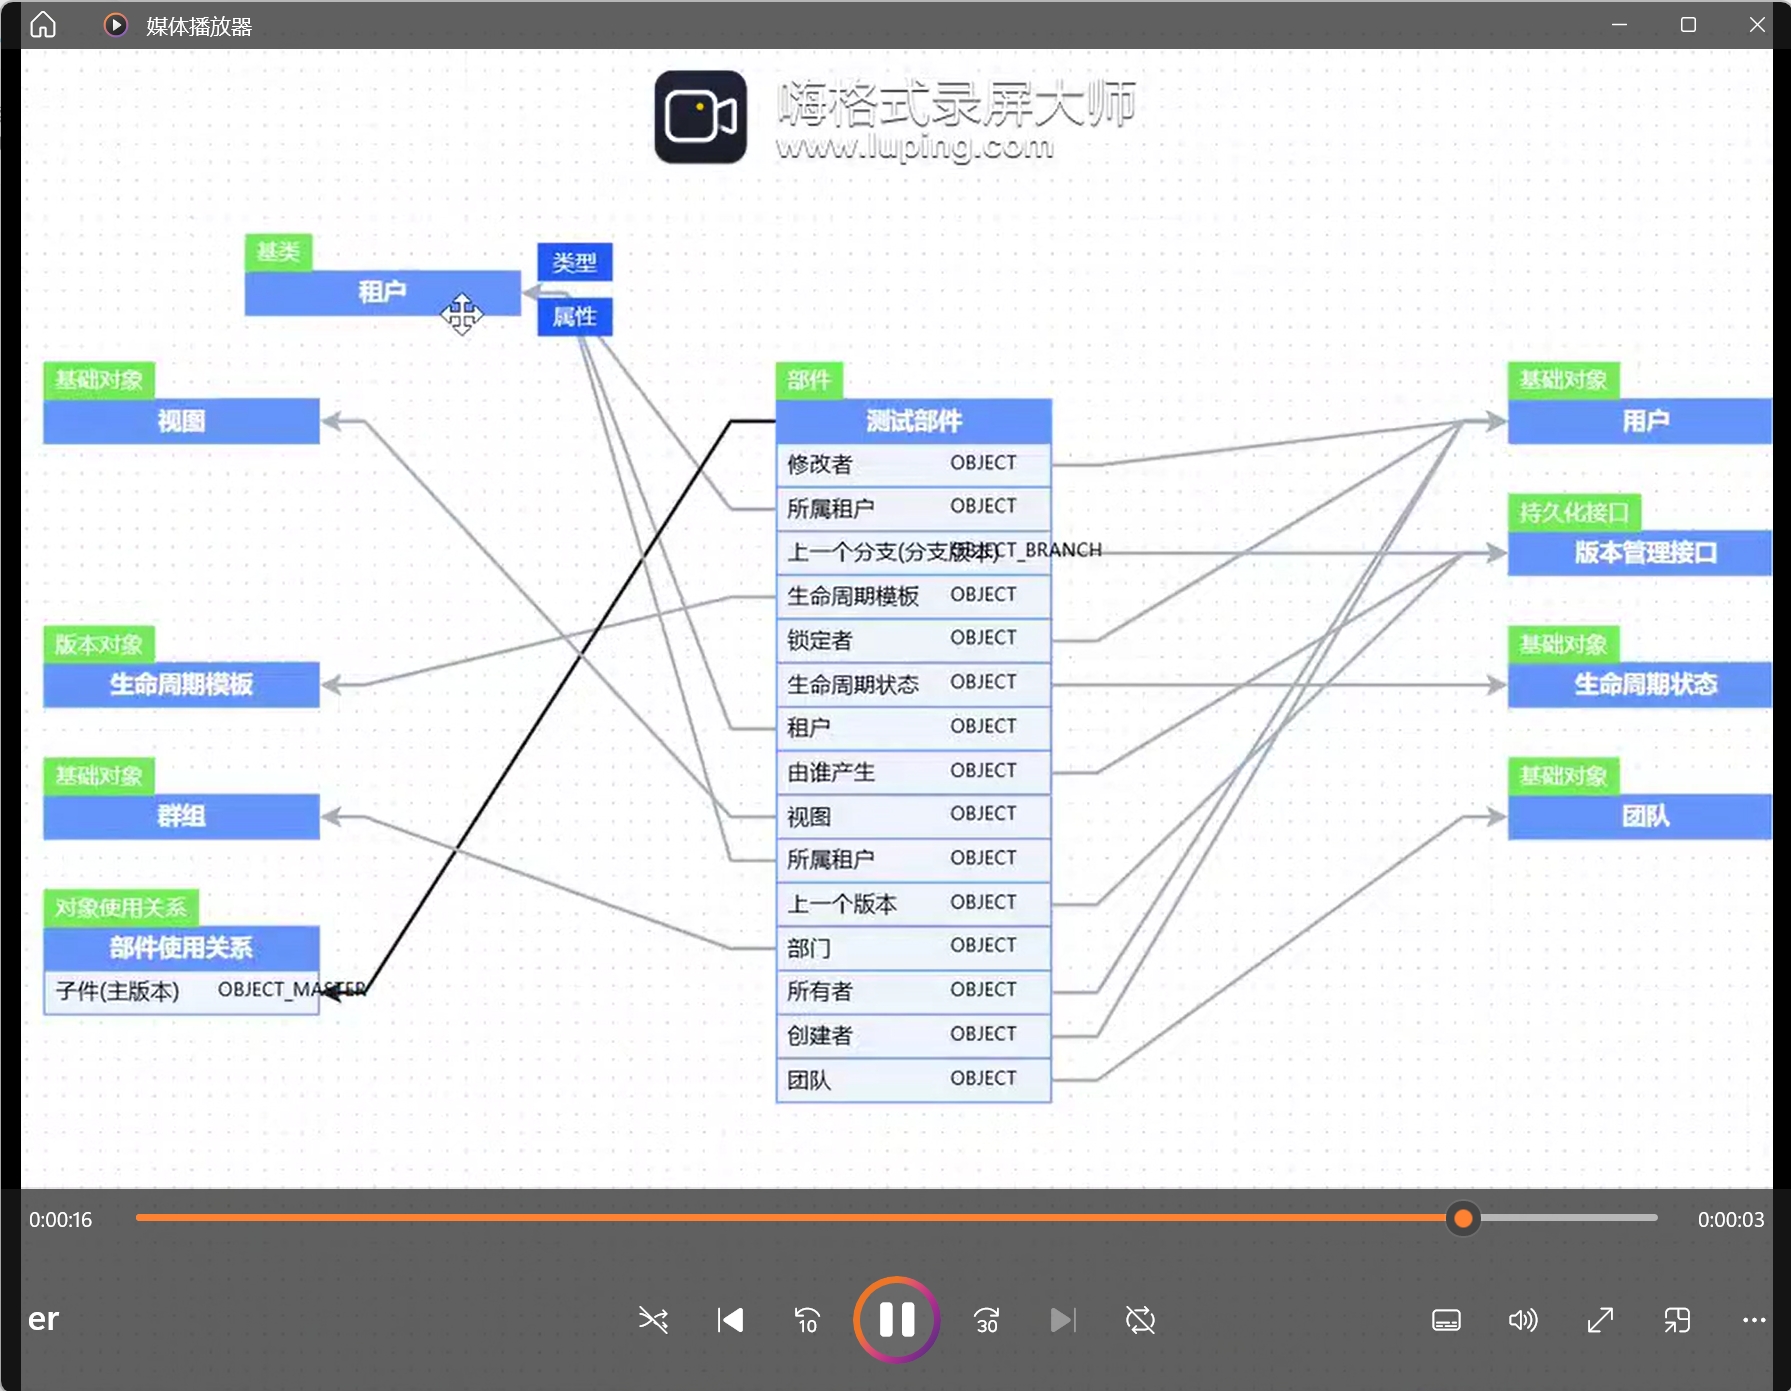The image size is (1791, 1391).
Task: Select the 视图 node on left
Action: tap(181, 421)
